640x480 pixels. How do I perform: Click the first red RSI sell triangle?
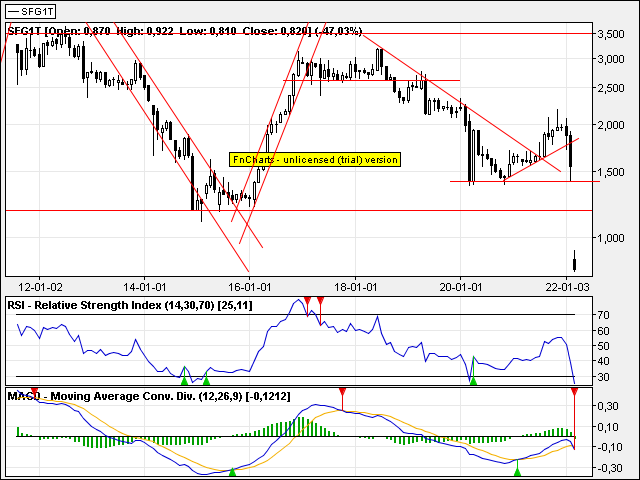(307, 301)
